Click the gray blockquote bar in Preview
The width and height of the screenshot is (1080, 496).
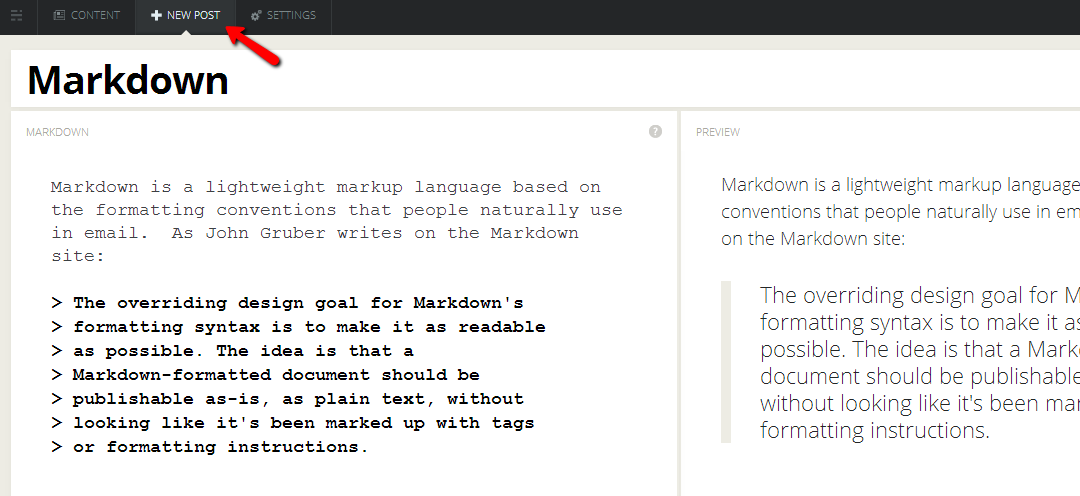(726, 362)
